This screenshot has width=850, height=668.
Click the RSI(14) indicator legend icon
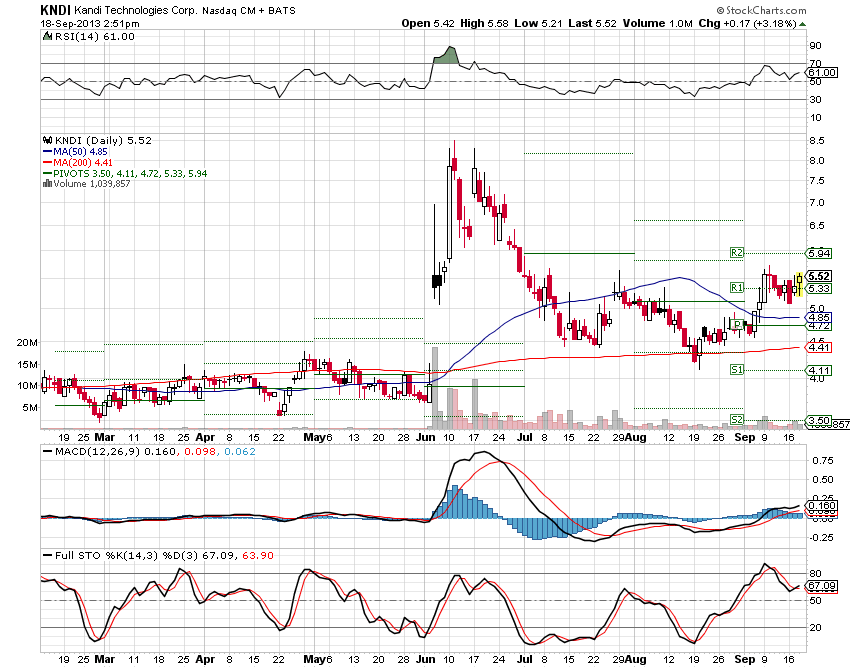pyautogui.click(x=48, y=36)
